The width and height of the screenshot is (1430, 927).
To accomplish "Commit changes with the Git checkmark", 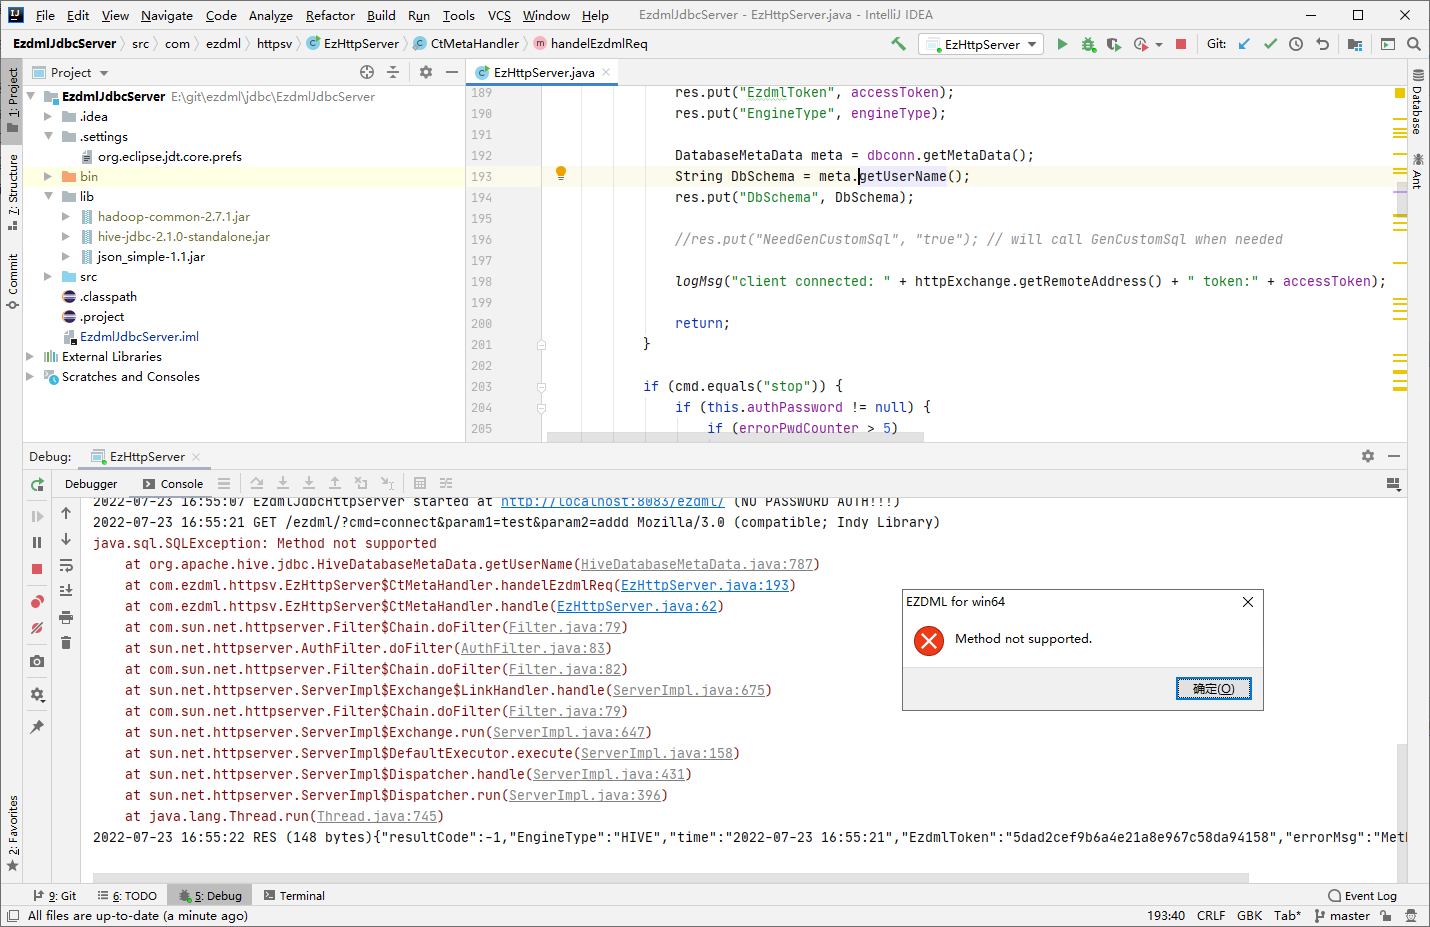I will click(1270, 44).
